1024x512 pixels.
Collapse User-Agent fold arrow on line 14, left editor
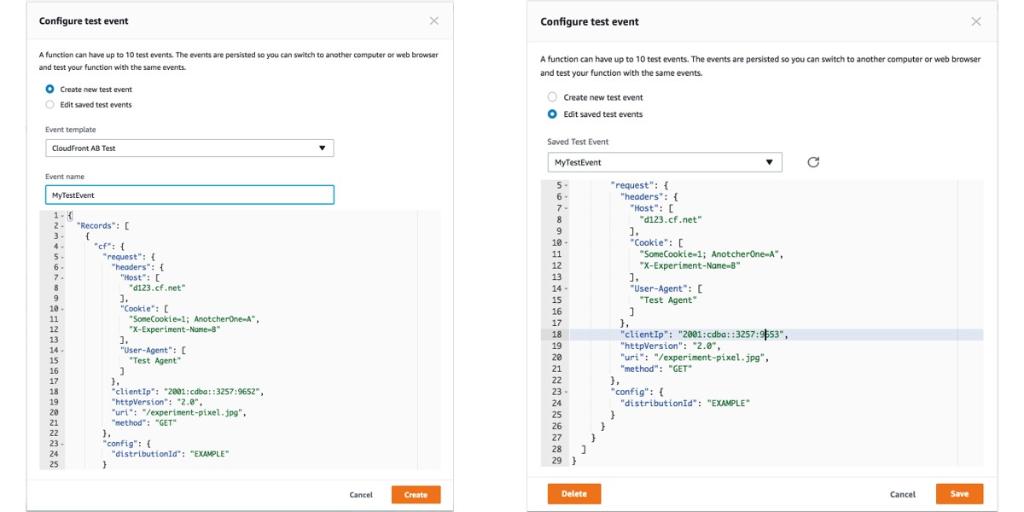coord(61,350)
